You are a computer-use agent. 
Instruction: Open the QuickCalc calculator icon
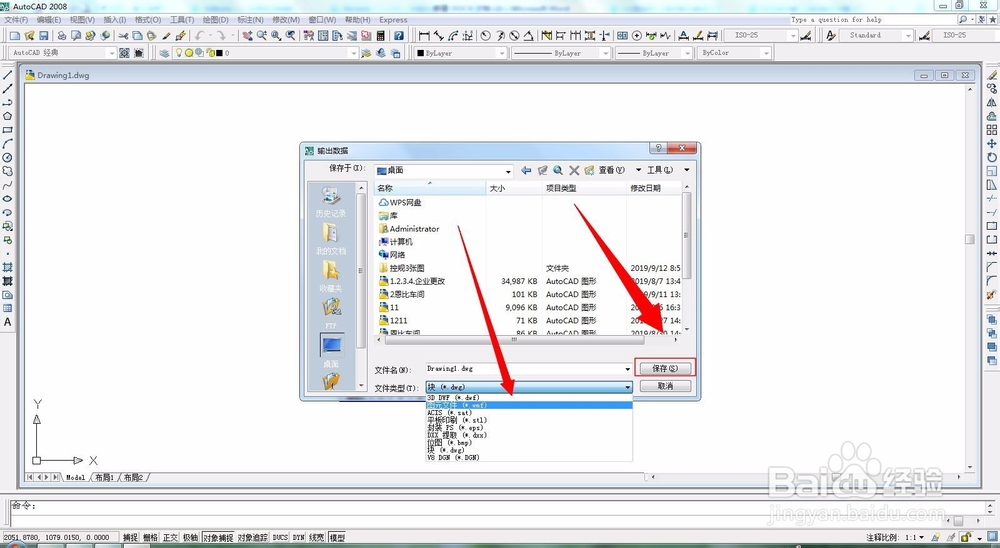pyautogui.click(x=381, y=36)
